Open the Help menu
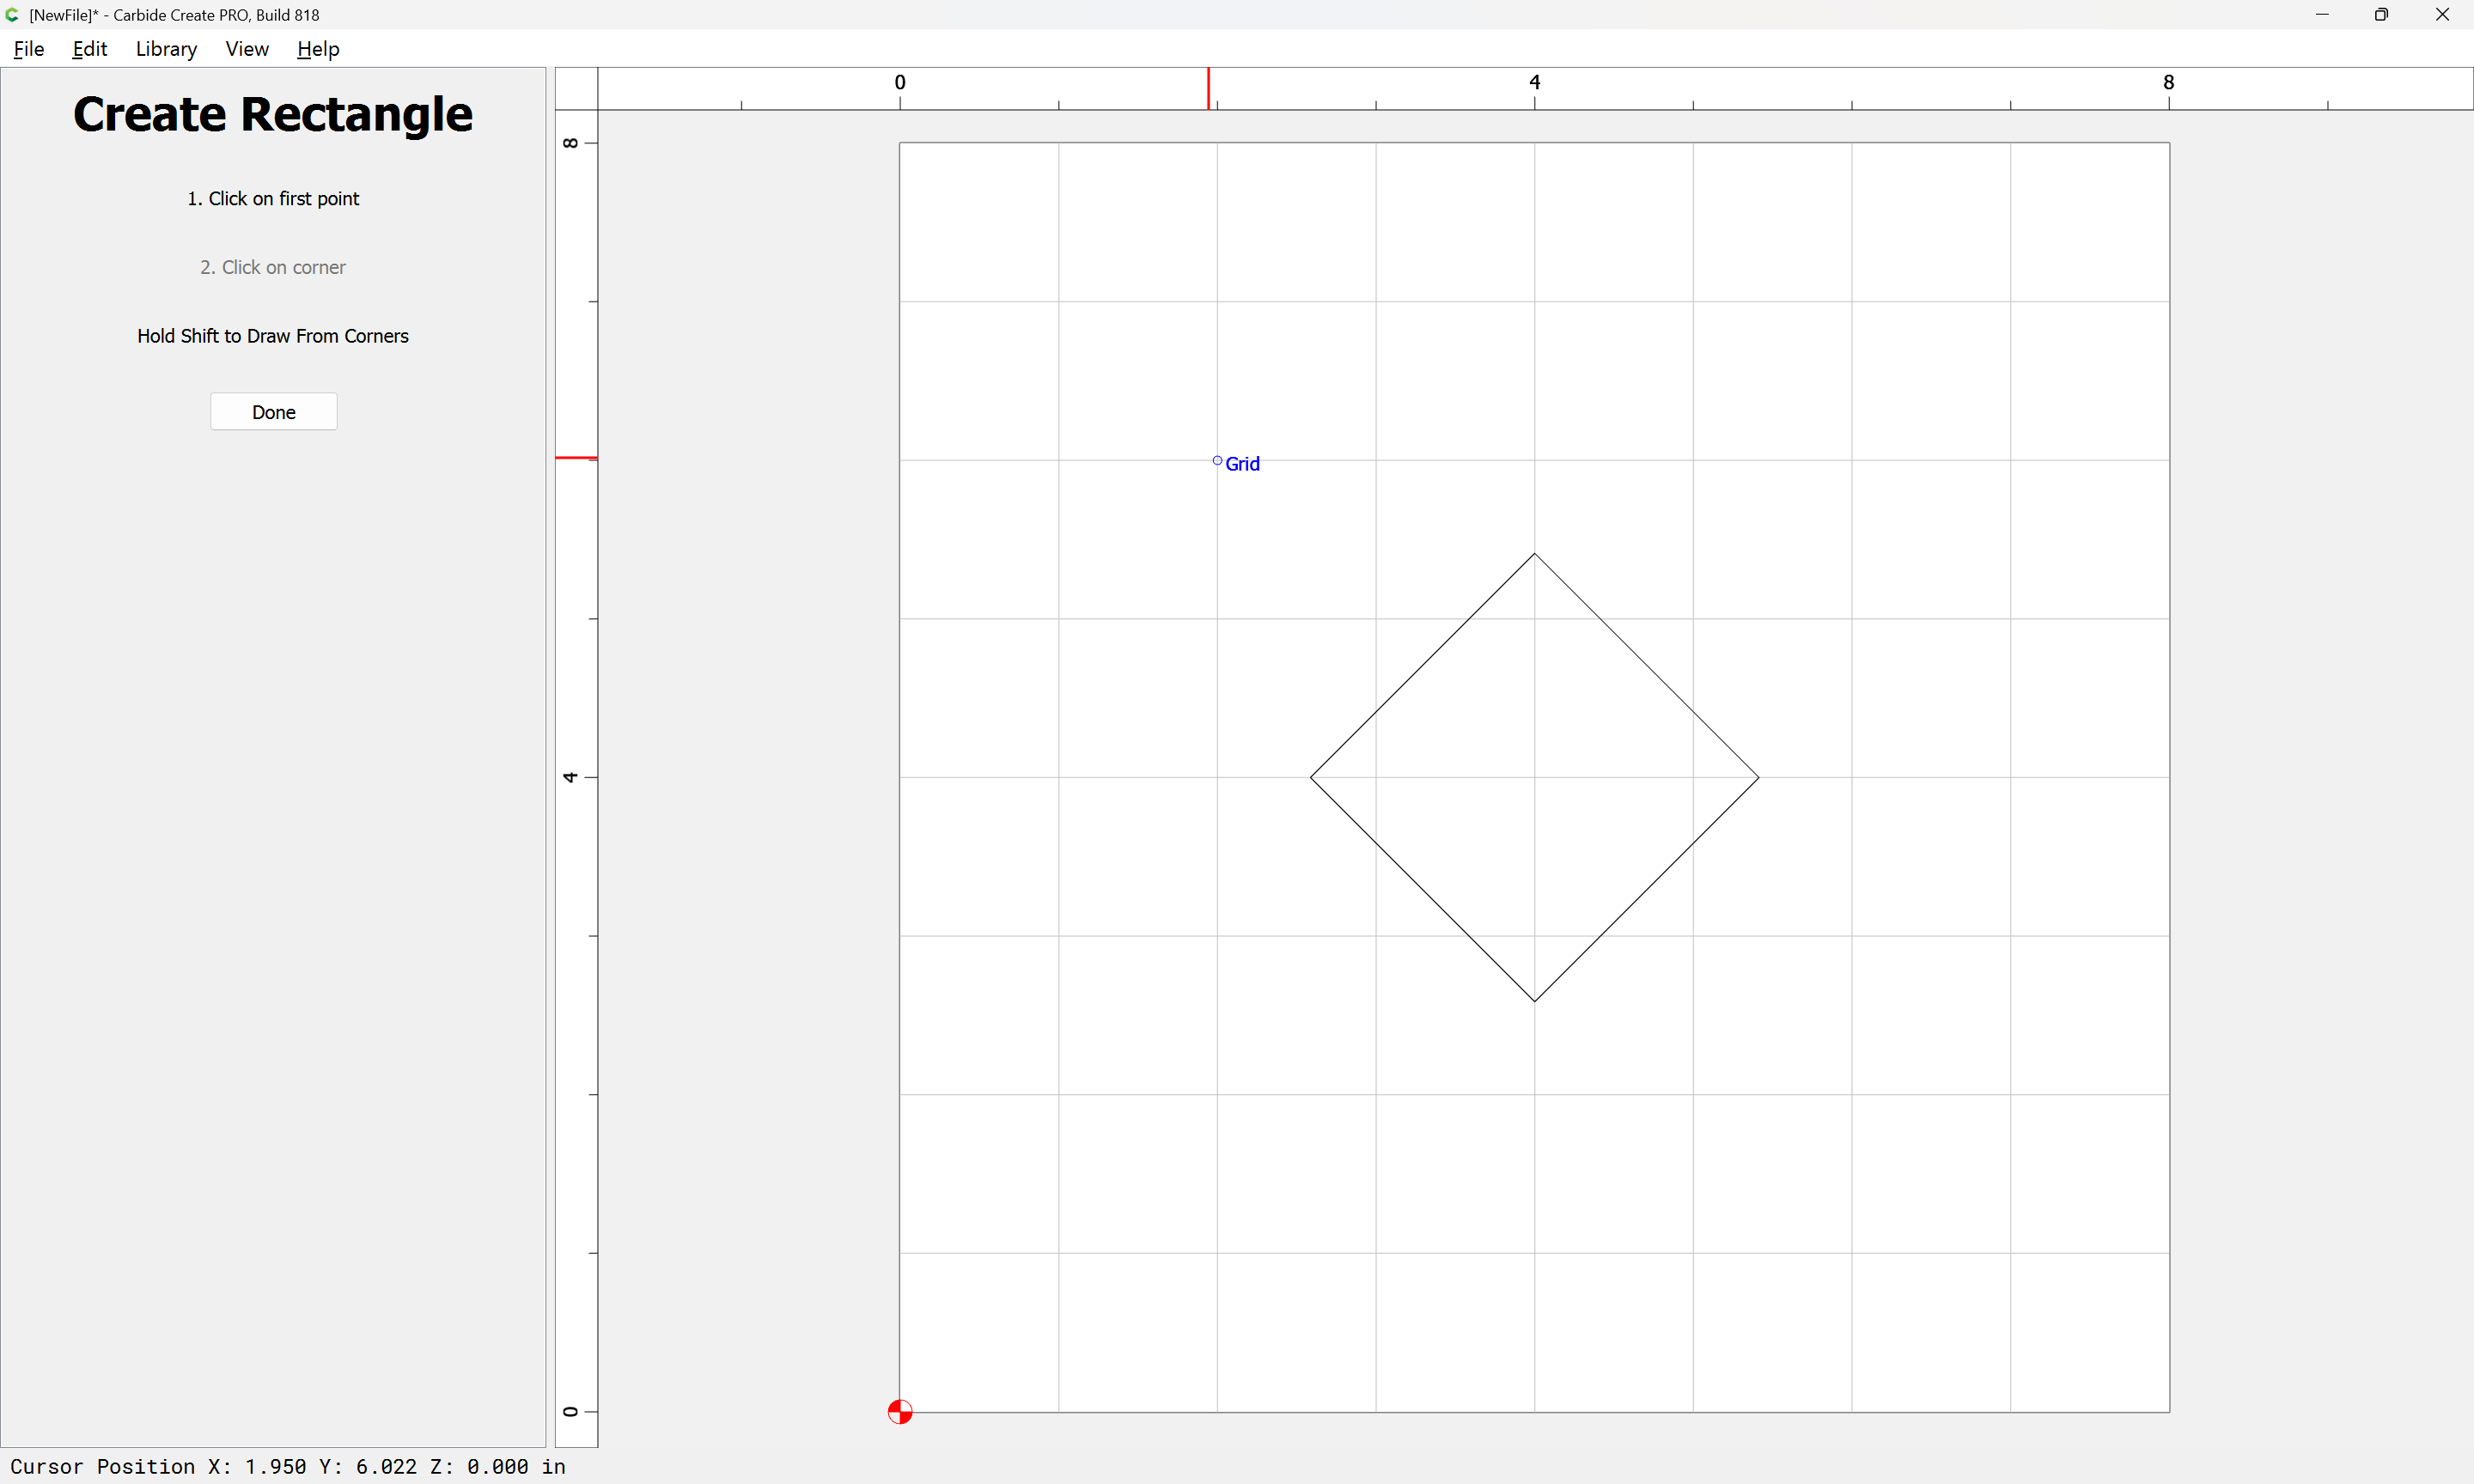Image resolution: width=2474 pixels, height=1484 pixels. tap(318, 49)
